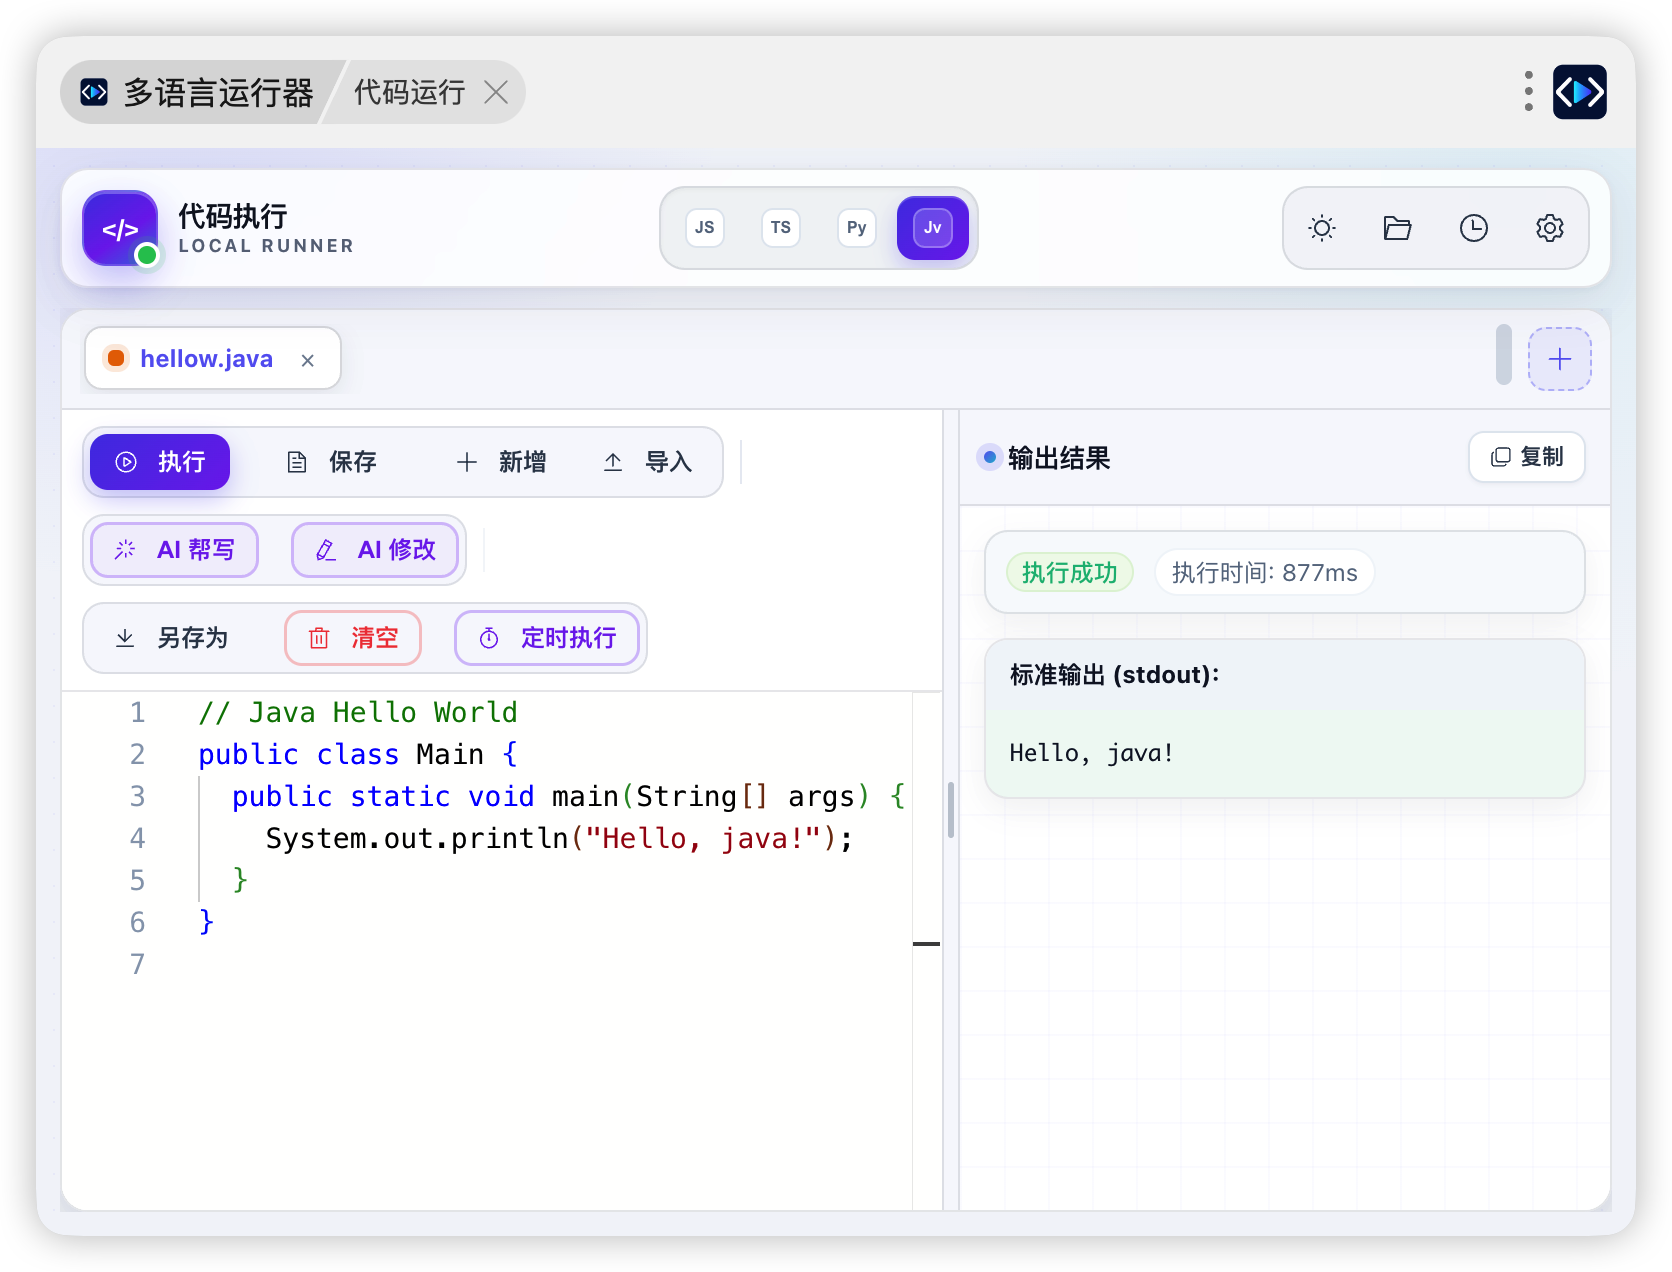Schedule run with 定时执行
This screenshot has width=1672, height=1272.
tap(547, 638)
